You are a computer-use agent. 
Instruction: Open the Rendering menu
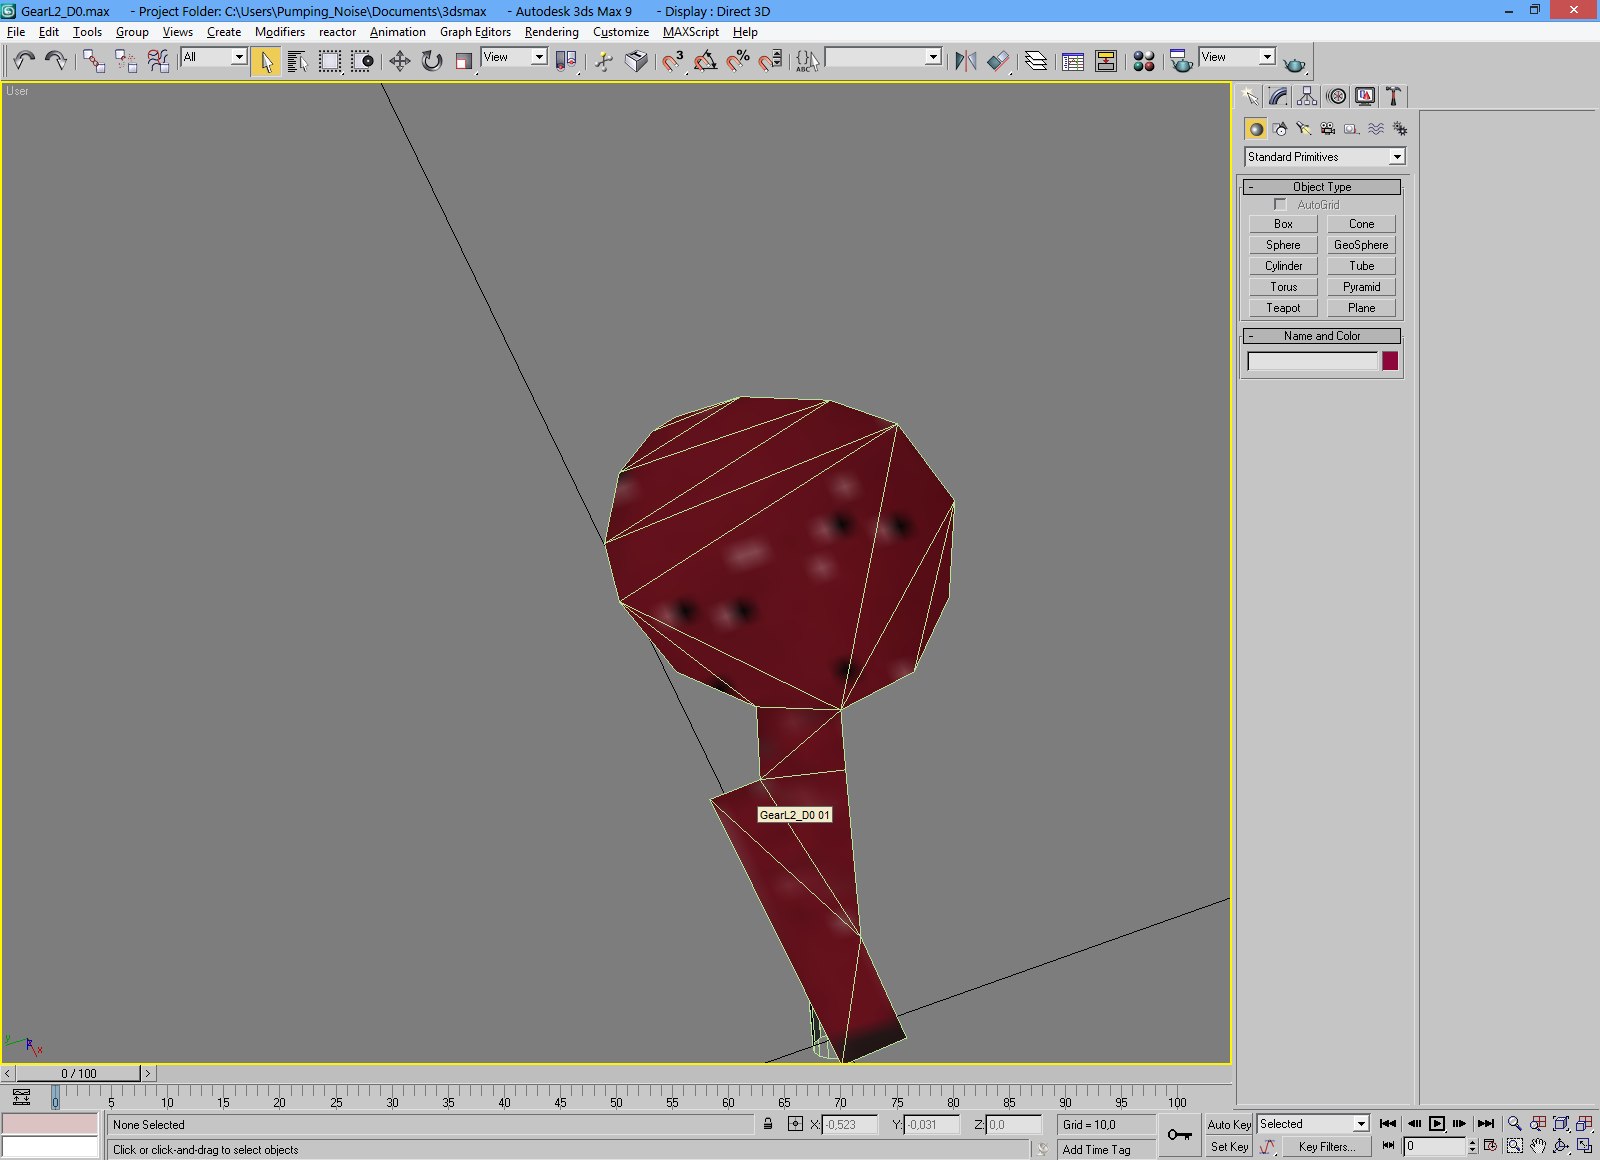click(x=551, y=32)
